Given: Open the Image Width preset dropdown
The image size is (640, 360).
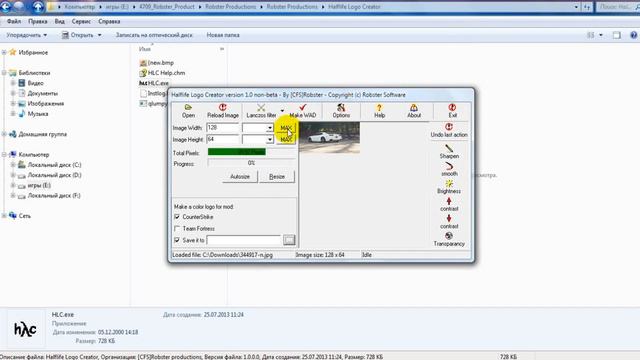Looking at the screenshot, I should [x=270, y=128].
